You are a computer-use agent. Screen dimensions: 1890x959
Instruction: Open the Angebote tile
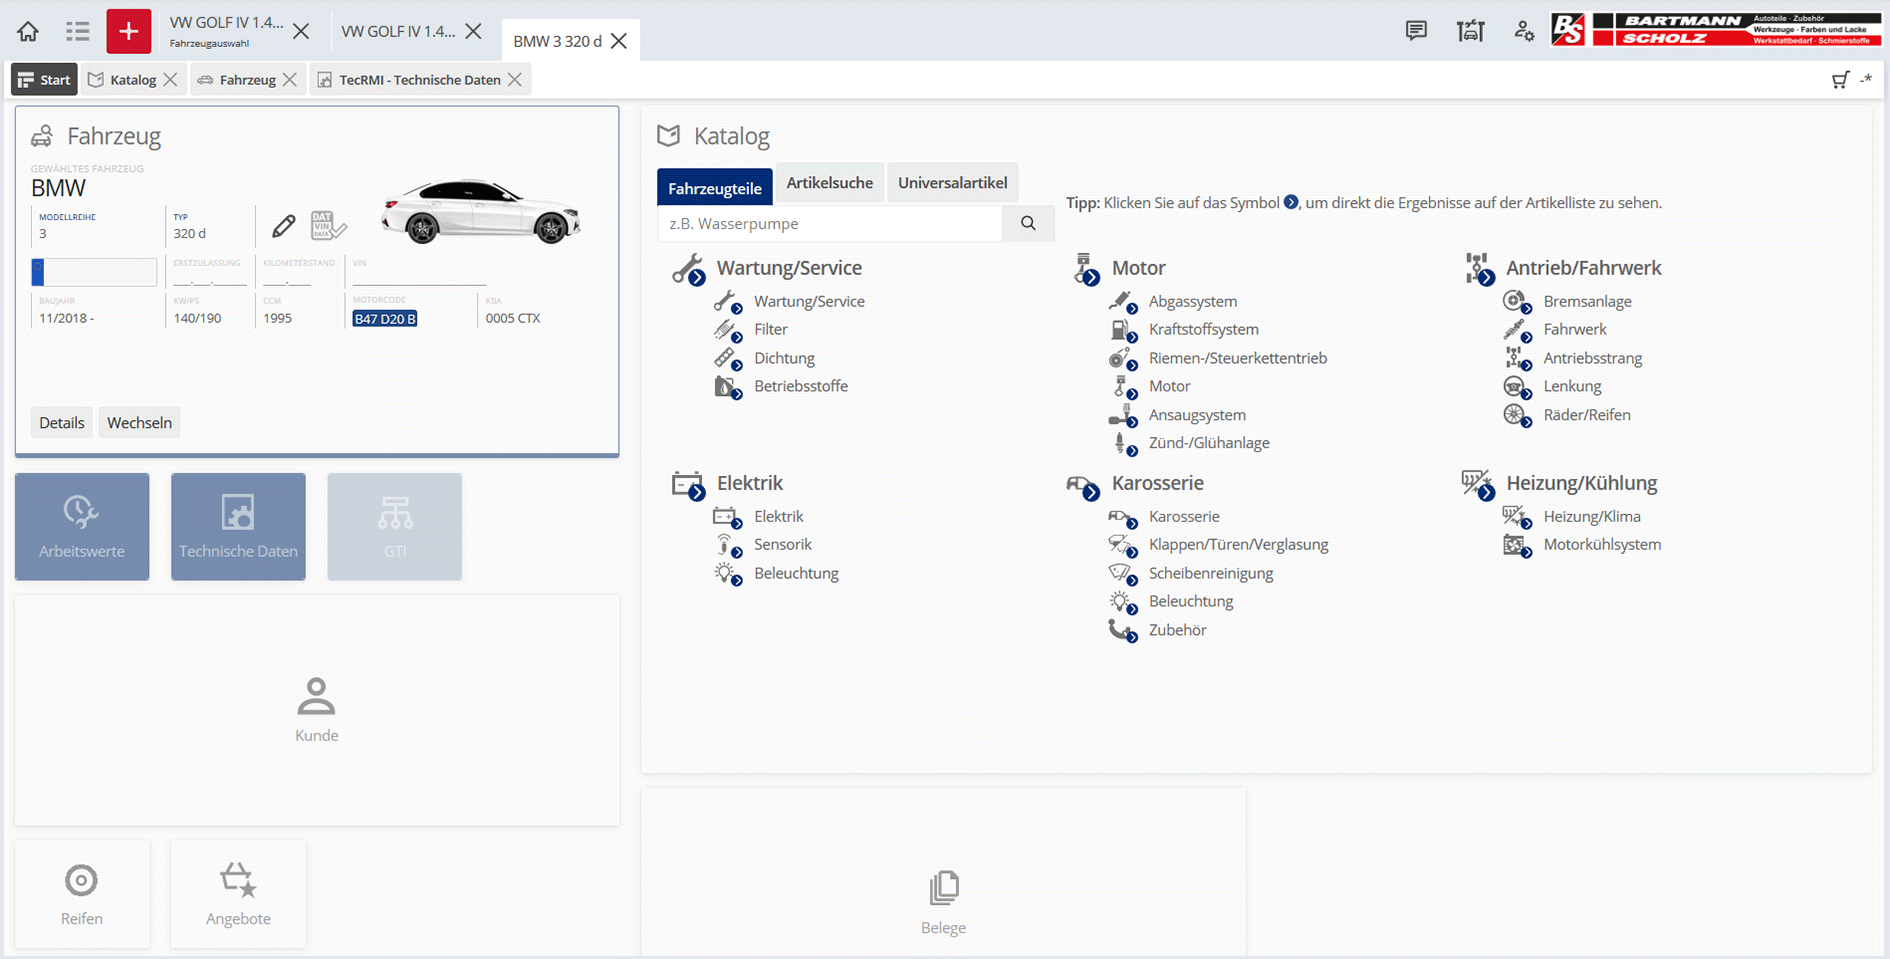(238, 894)
